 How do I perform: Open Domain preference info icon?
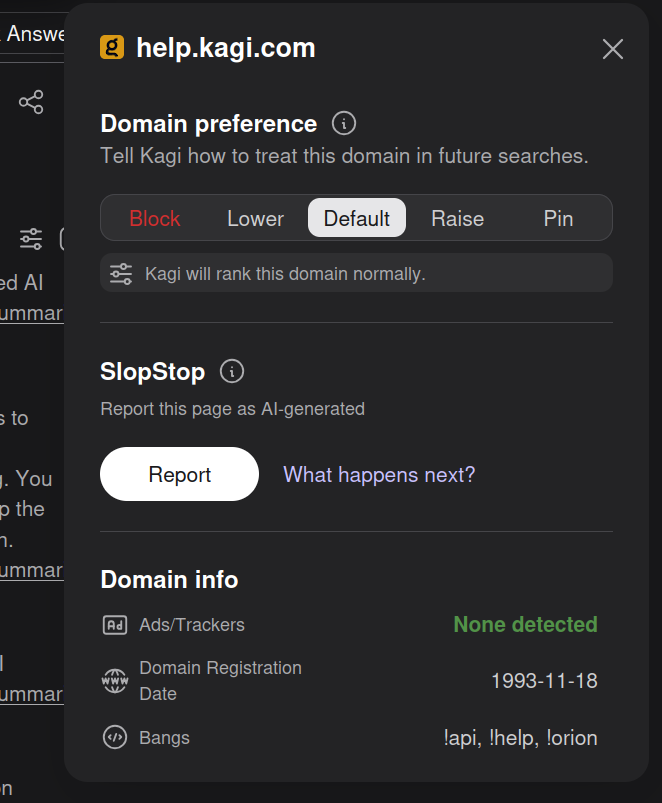click(344, 123)
